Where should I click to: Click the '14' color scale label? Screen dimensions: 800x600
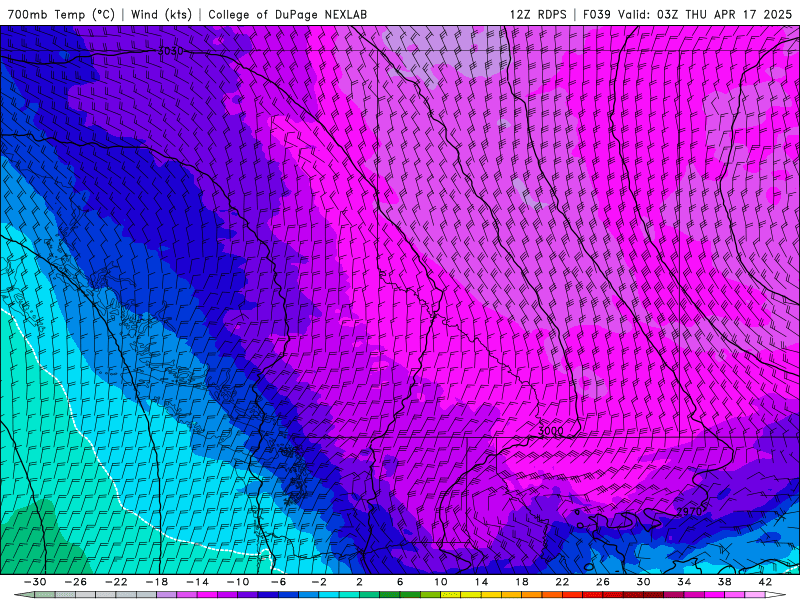[481, 582]
